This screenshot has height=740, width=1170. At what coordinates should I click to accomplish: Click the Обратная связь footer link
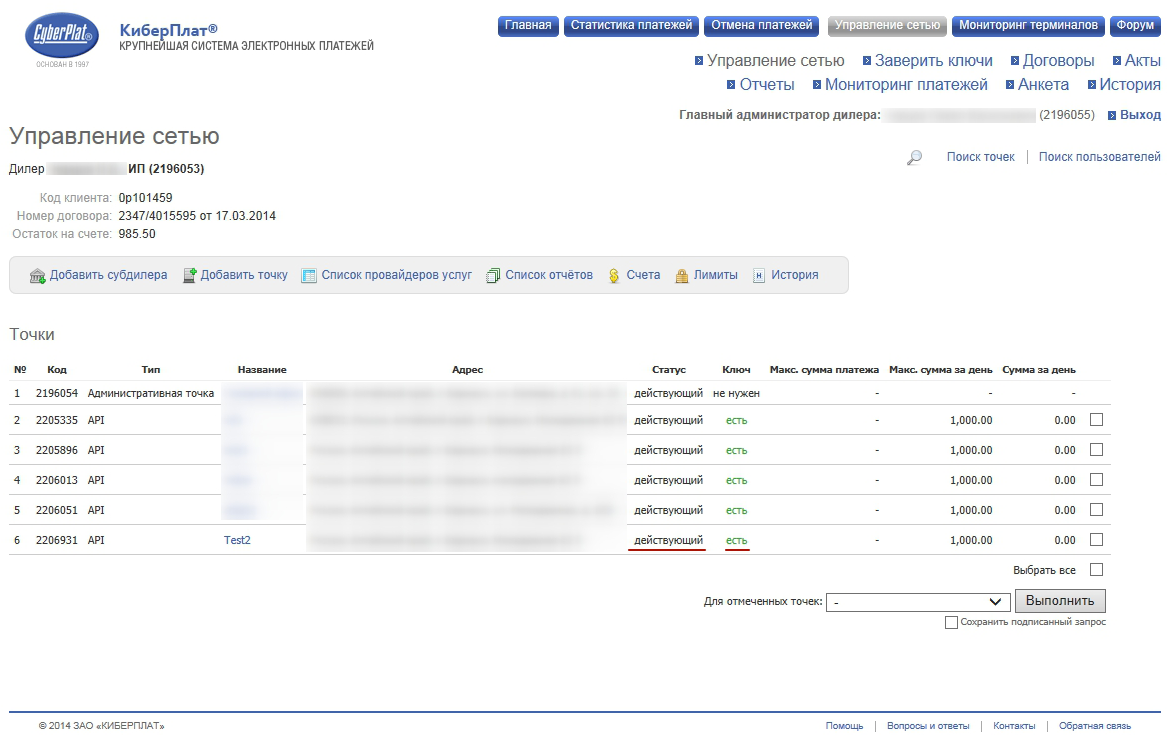pyautogui.click(x=1094, y=726)
